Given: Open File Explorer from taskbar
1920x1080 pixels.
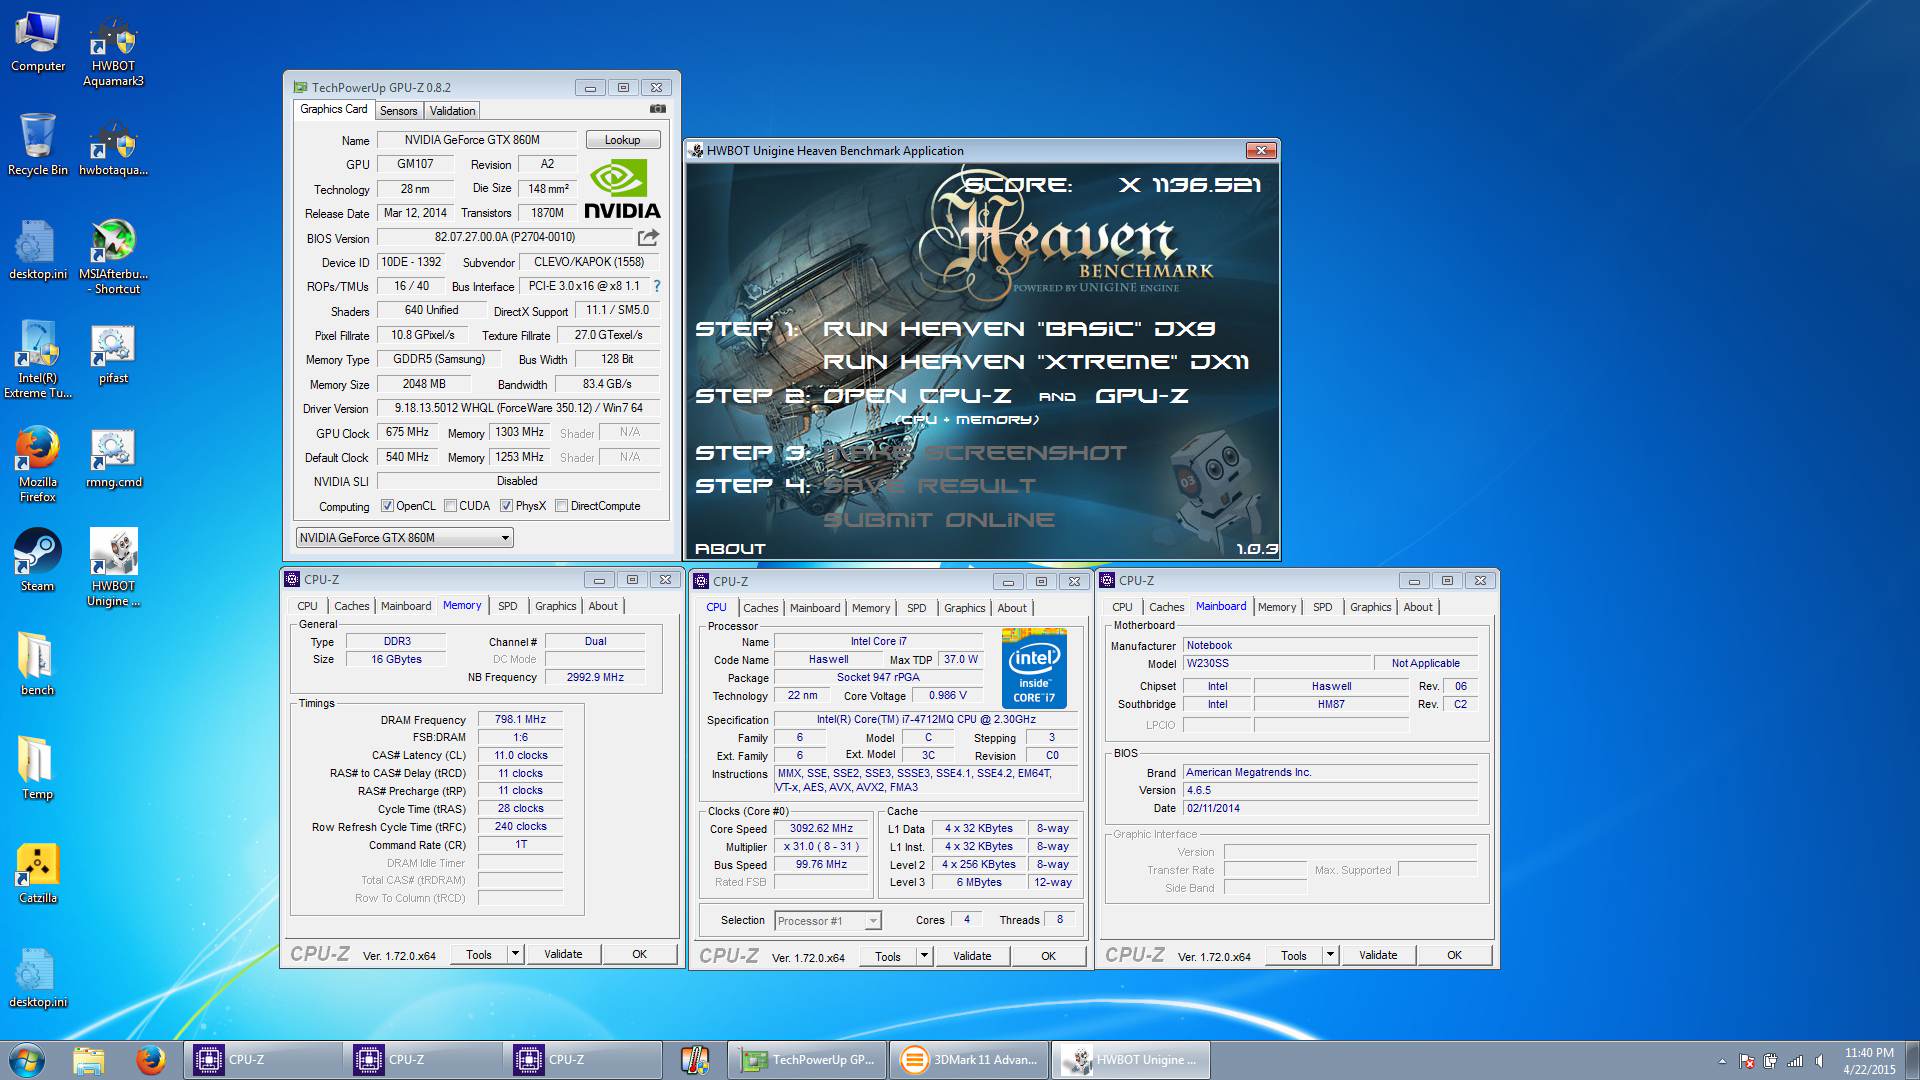Looking at the screenshot, I should point(88,1060).
